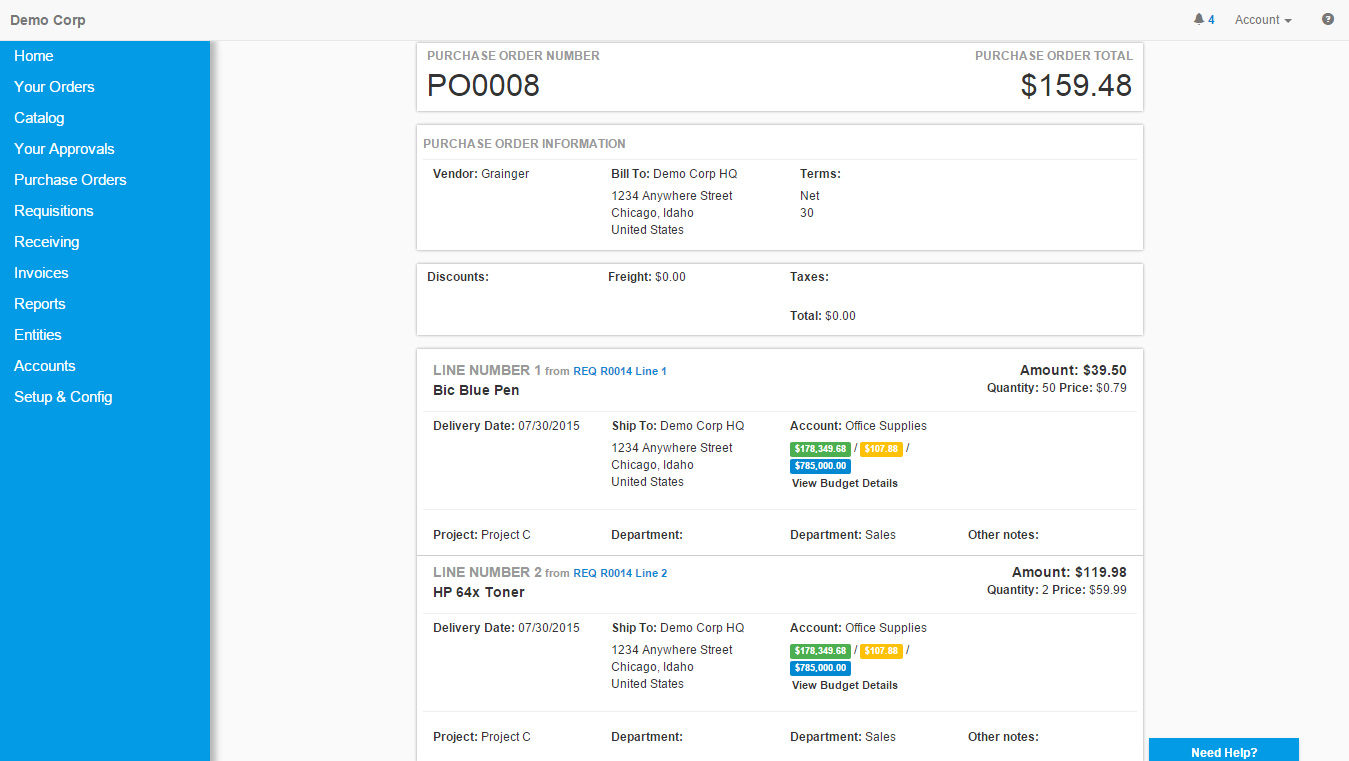This screenshot has width=1349, height=761.
Task: Open Your Approvals in sidebar
Action: [x=64, y=149]
